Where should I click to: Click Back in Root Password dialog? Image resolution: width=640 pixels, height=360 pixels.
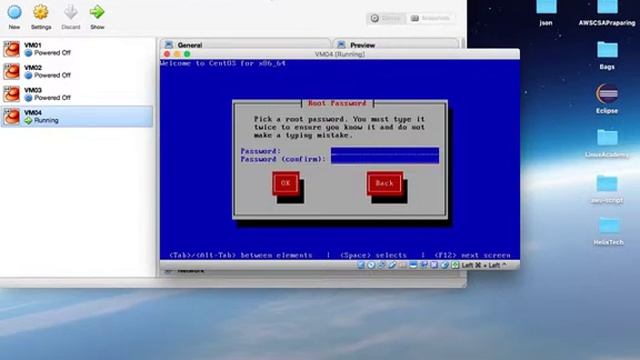pos(384,183)
